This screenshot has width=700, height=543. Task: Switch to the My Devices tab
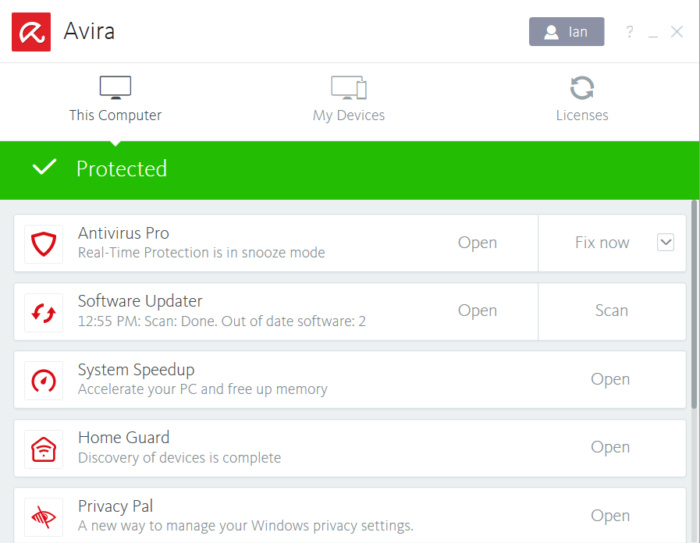(349, 99)
